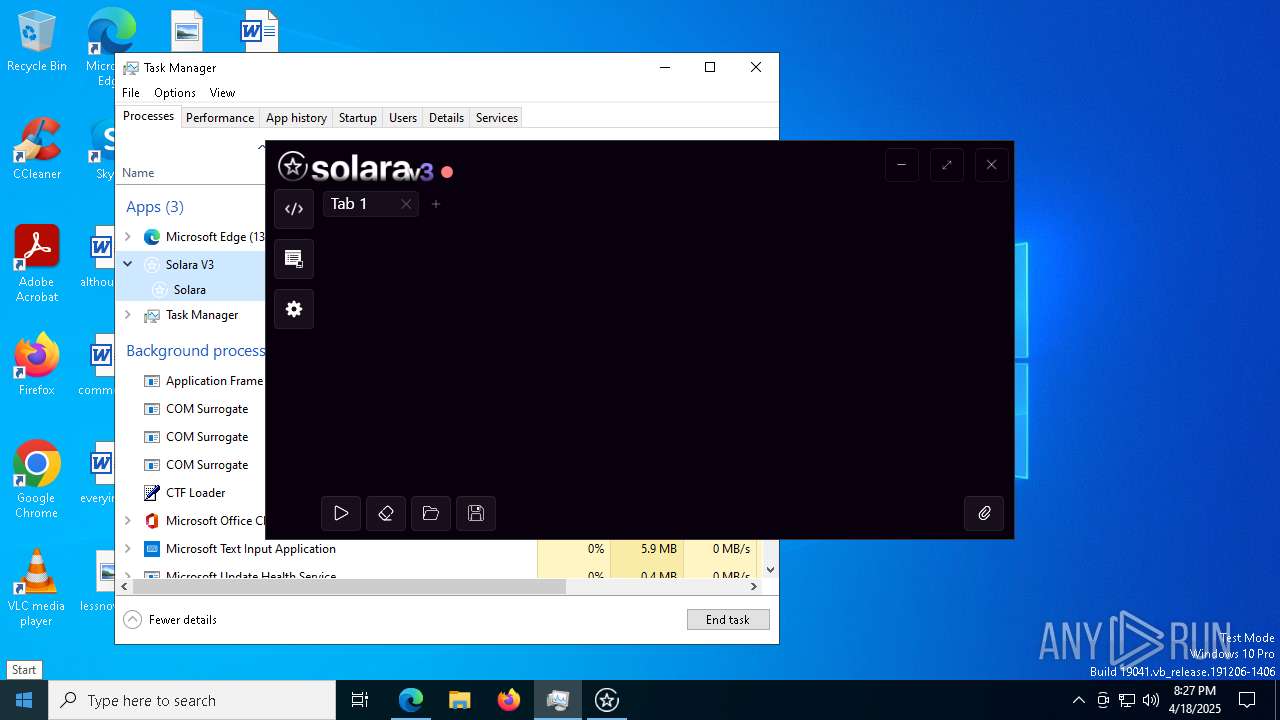Maximize the Solara window with expand arrows

point(947,165)
